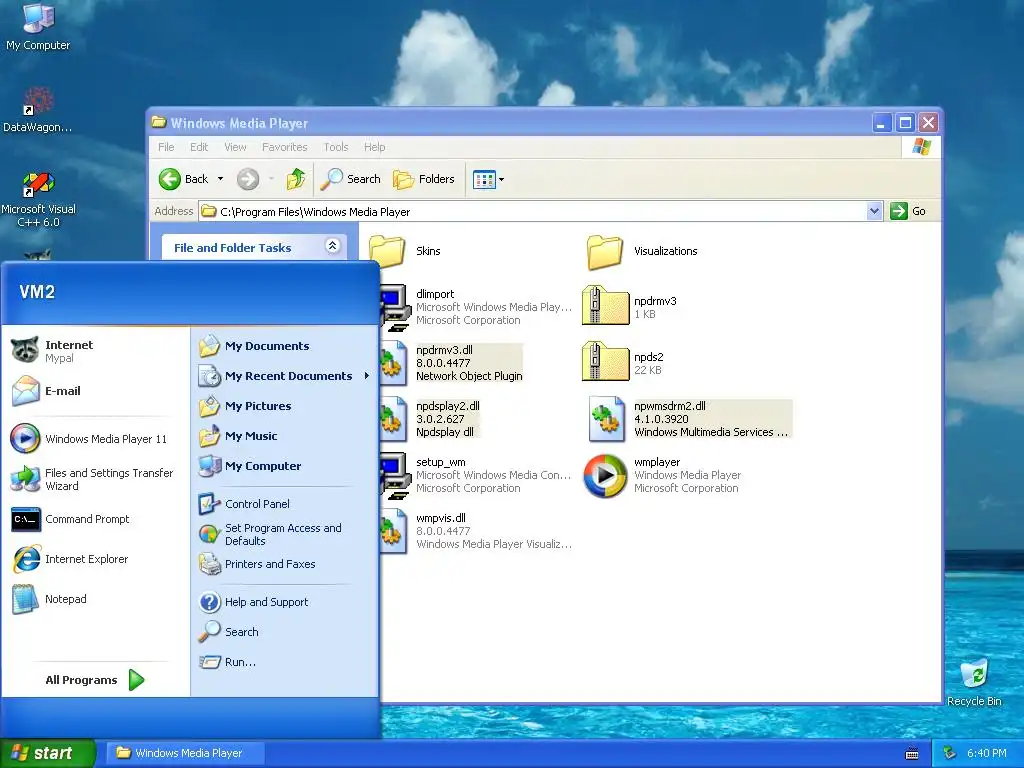This screenshot has width=1024, height=768.
Task: Expand My Recent Documents submenu
Action: (x=285, y=376)
